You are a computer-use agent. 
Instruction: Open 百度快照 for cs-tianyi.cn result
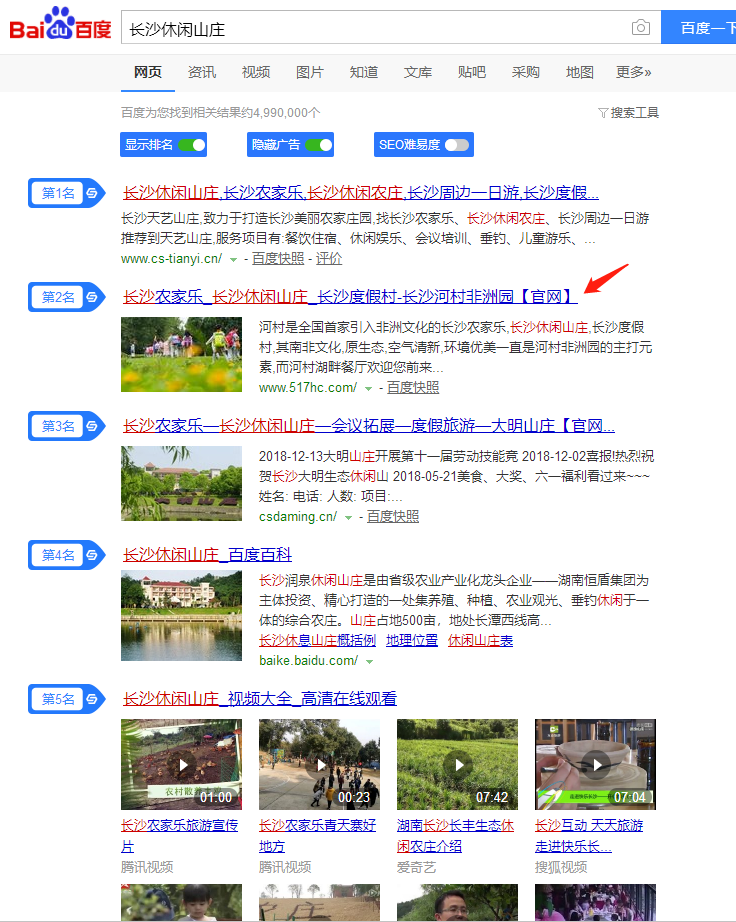click(278, 259)
